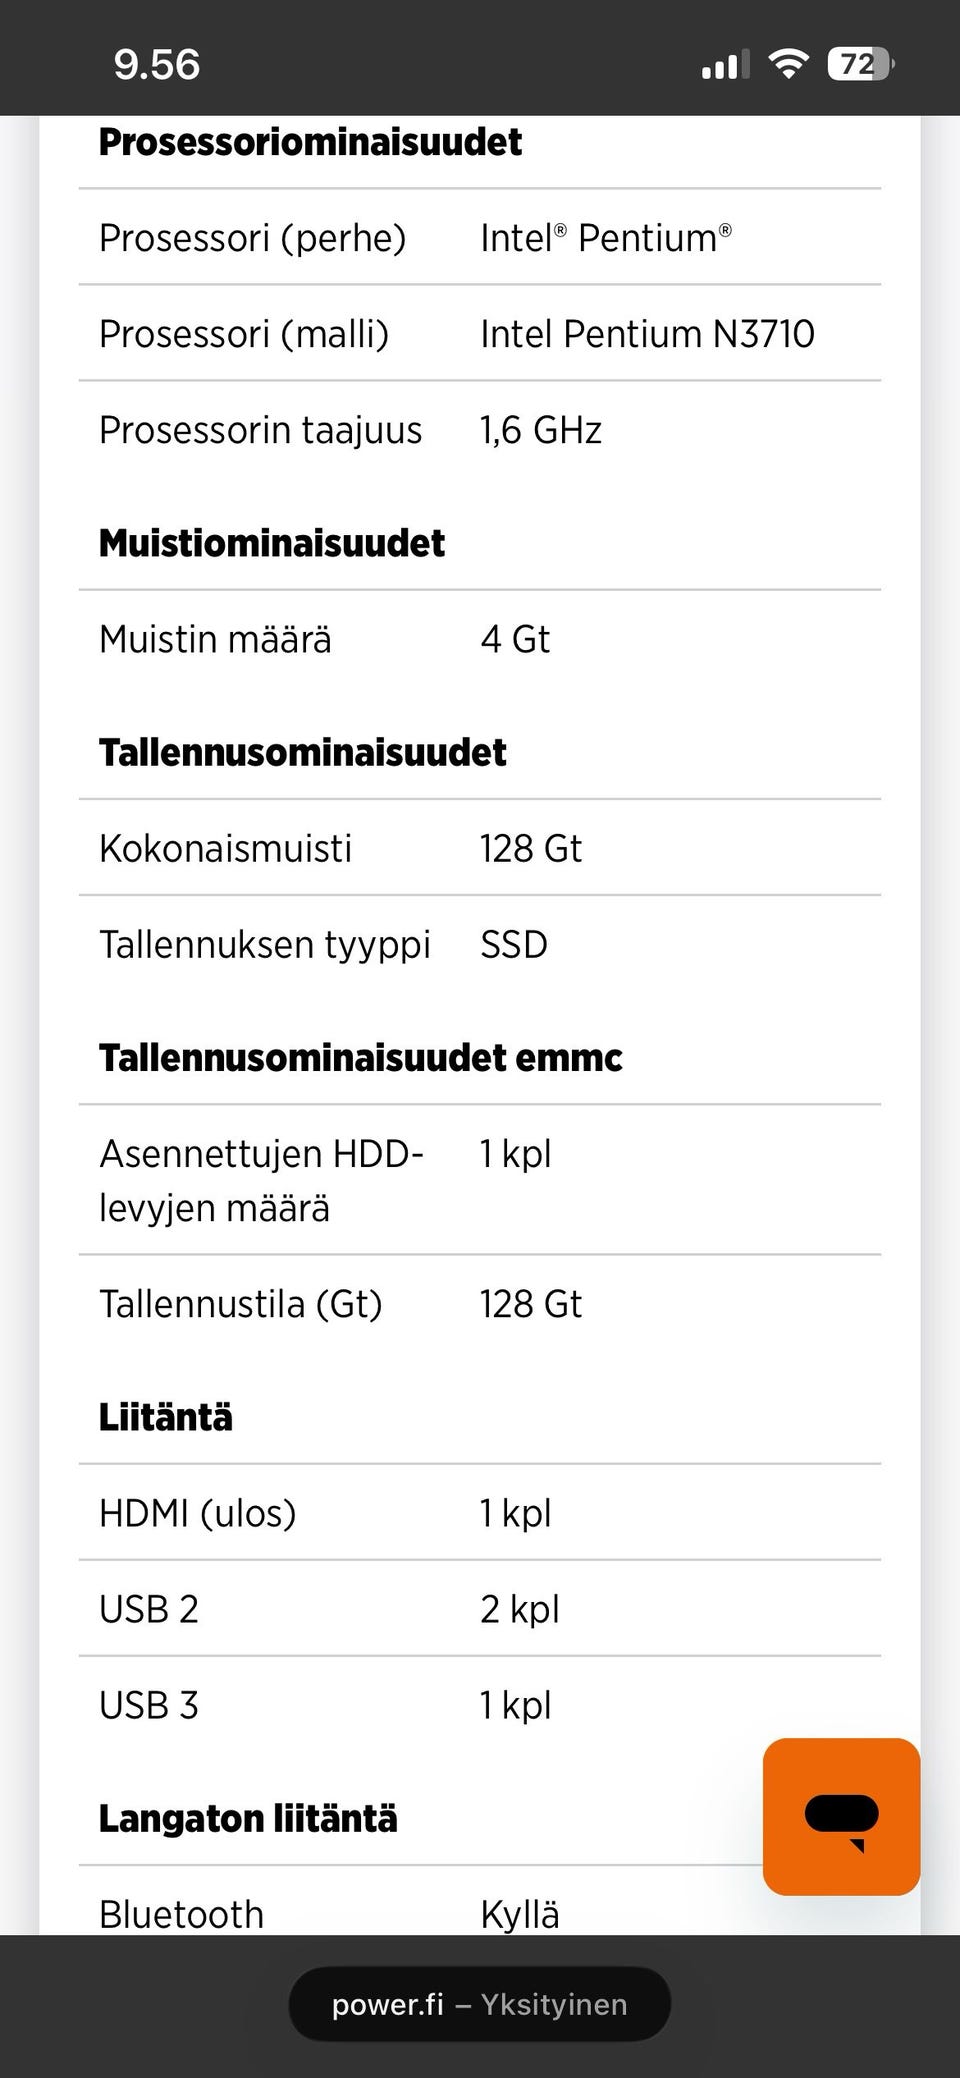The width and height of the screenshot is (960, 2078).
Task: Click the Liitäntä section heading
Action: point(165,1417)
